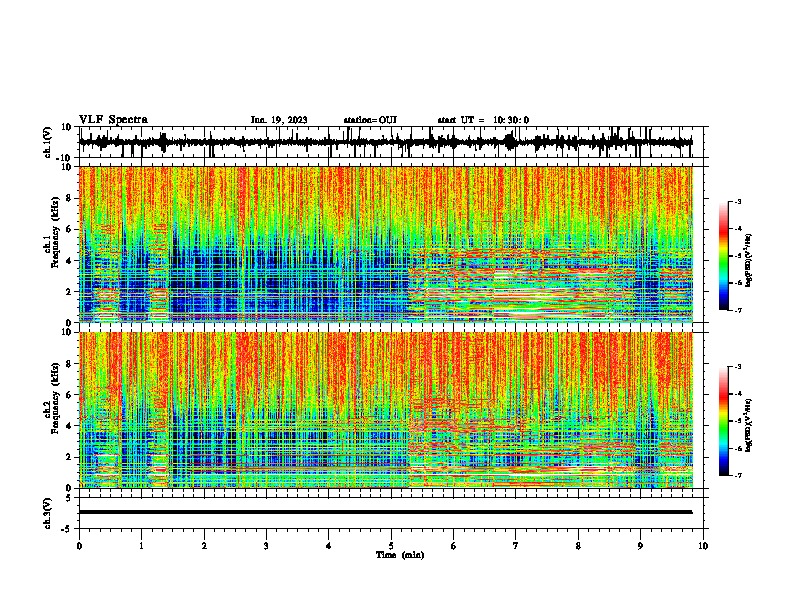Click the '6' kHz tick of ch.1 spectrogram
This screenshot has height=612, width=792.
[x=70, y=229]
